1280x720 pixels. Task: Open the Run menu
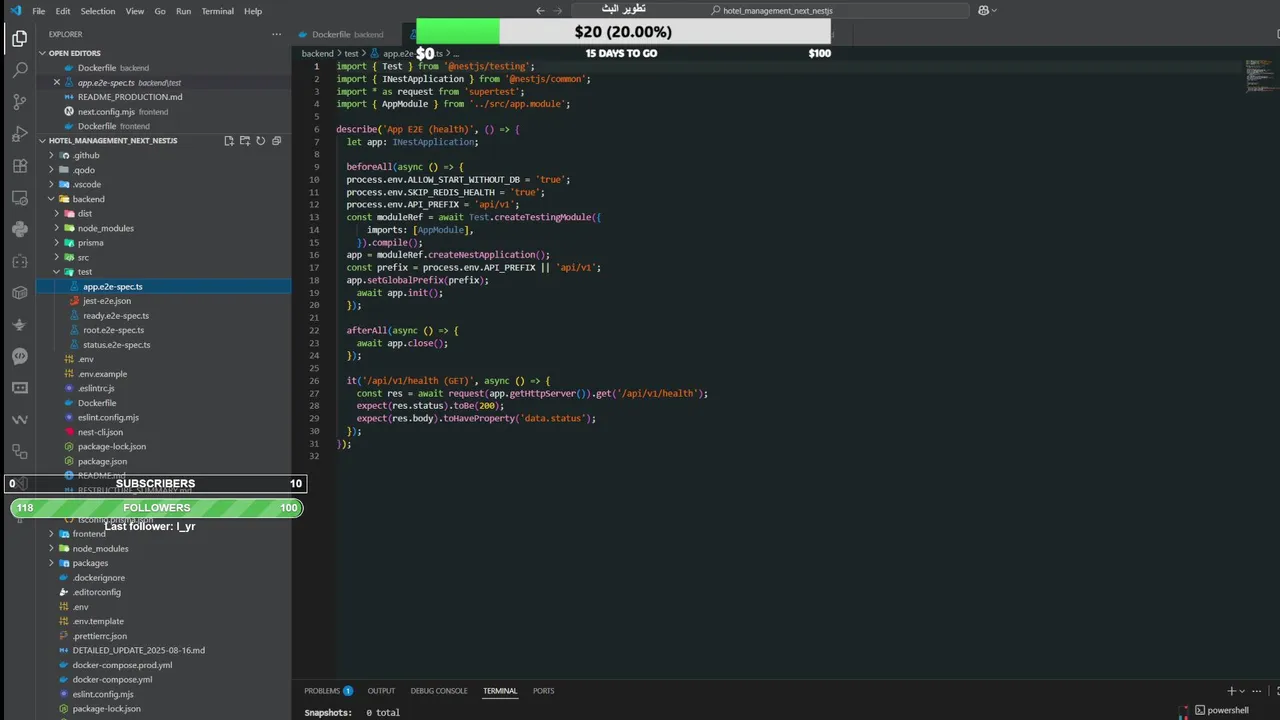point(183,11)
